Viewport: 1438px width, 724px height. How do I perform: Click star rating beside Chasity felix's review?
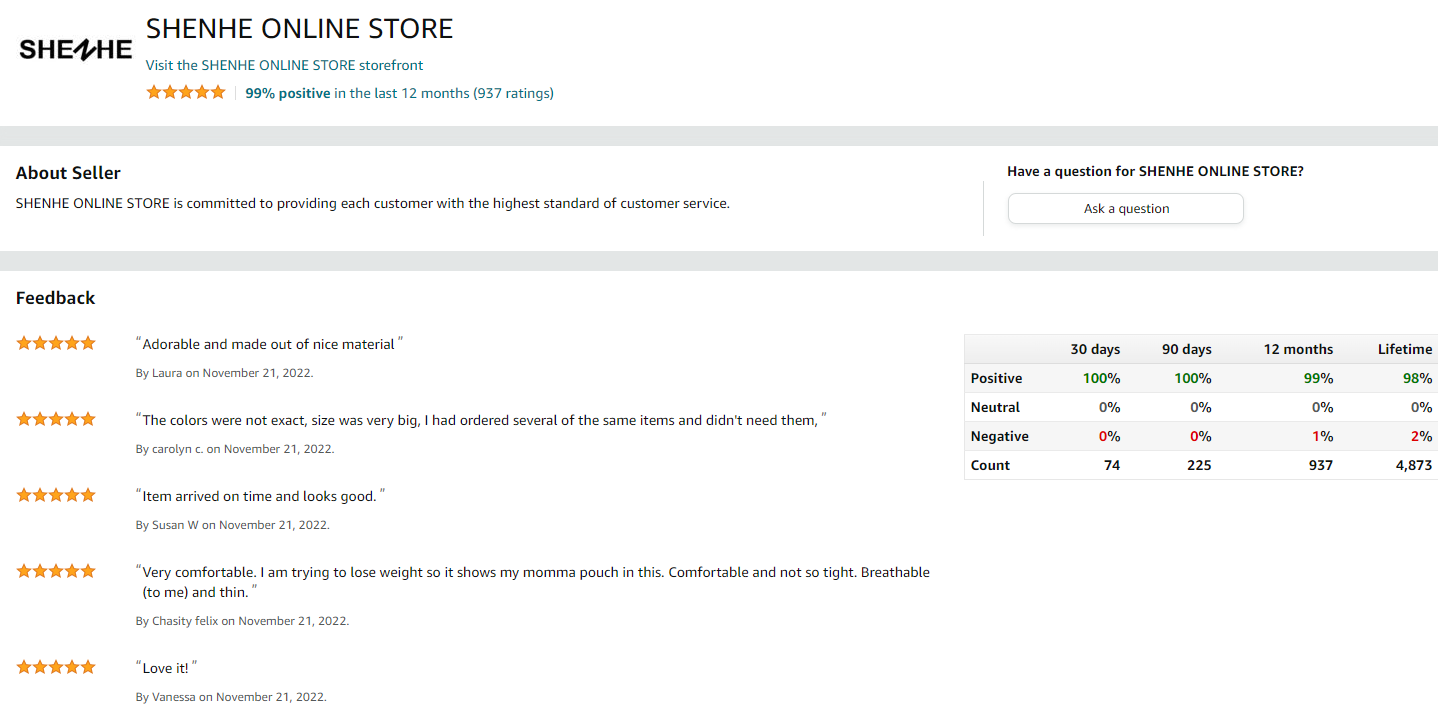pyautogui.click(x=56, y=571)
